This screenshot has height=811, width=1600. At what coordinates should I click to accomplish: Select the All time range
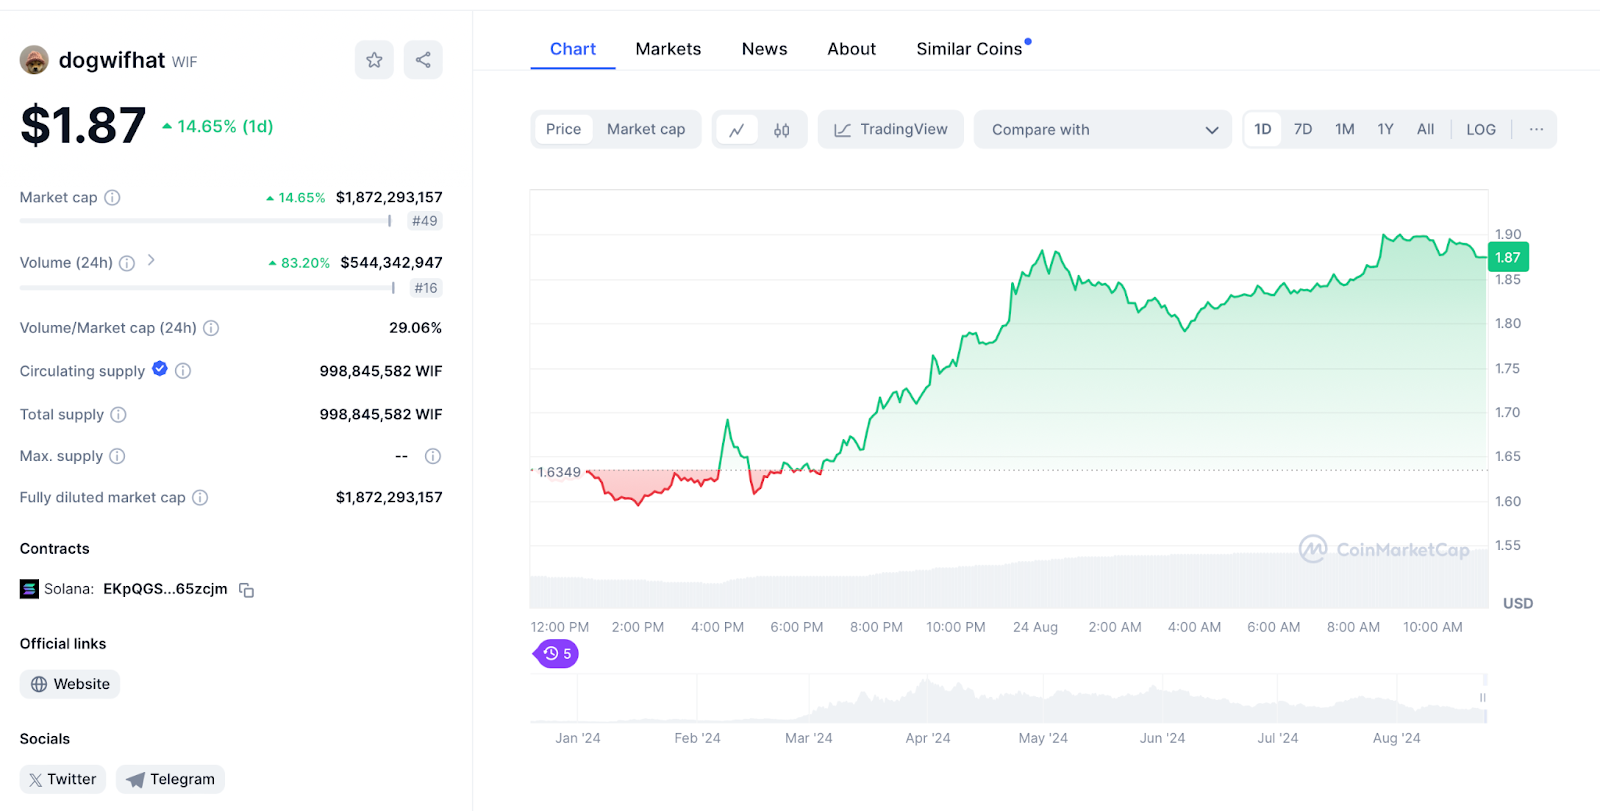point(1426,129)
